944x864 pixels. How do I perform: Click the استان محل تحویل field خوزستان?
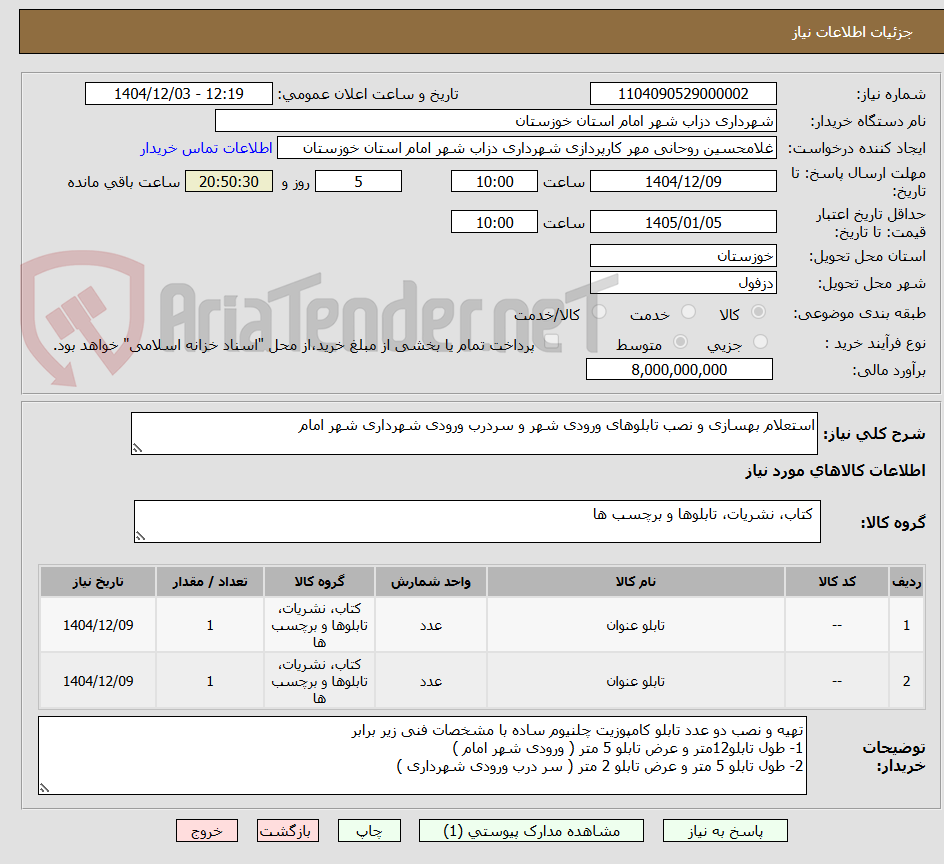tap(683, 256)
